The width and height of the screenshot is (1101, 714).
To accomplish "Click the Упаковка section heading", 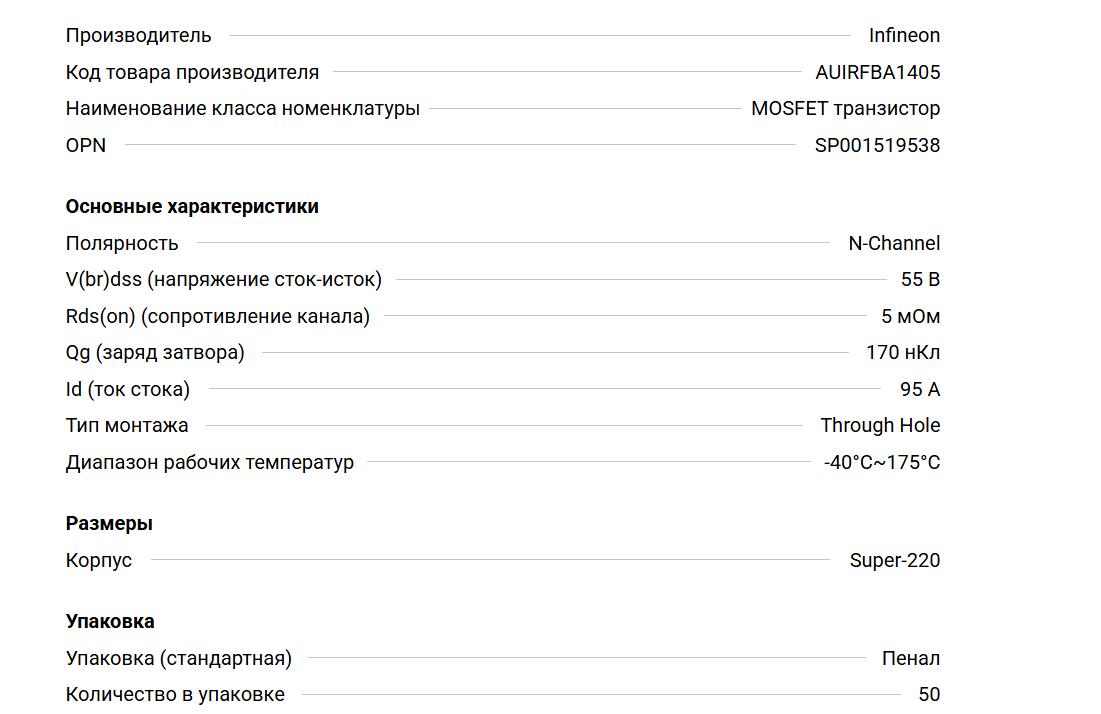I will (110, 622).
